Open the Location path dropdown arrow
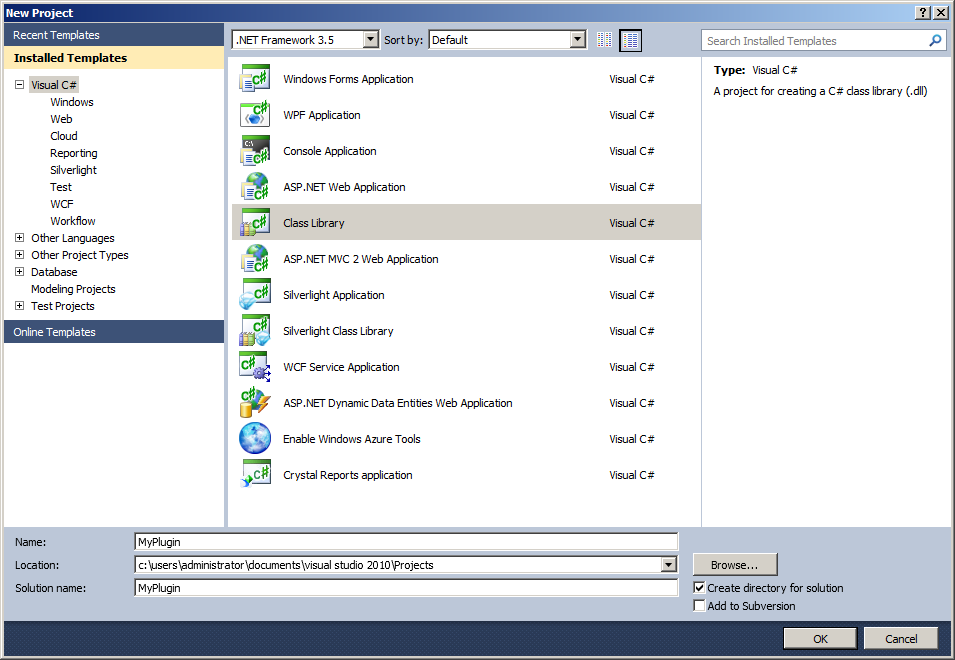This screenshot has height=660, width=955. 669,565
